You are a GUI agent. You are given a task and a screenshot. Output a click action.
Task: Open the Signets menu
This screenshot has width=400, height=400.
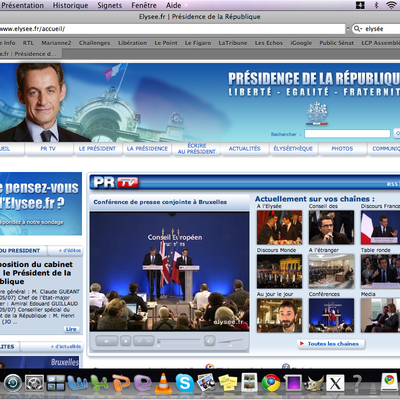point(110,5)
